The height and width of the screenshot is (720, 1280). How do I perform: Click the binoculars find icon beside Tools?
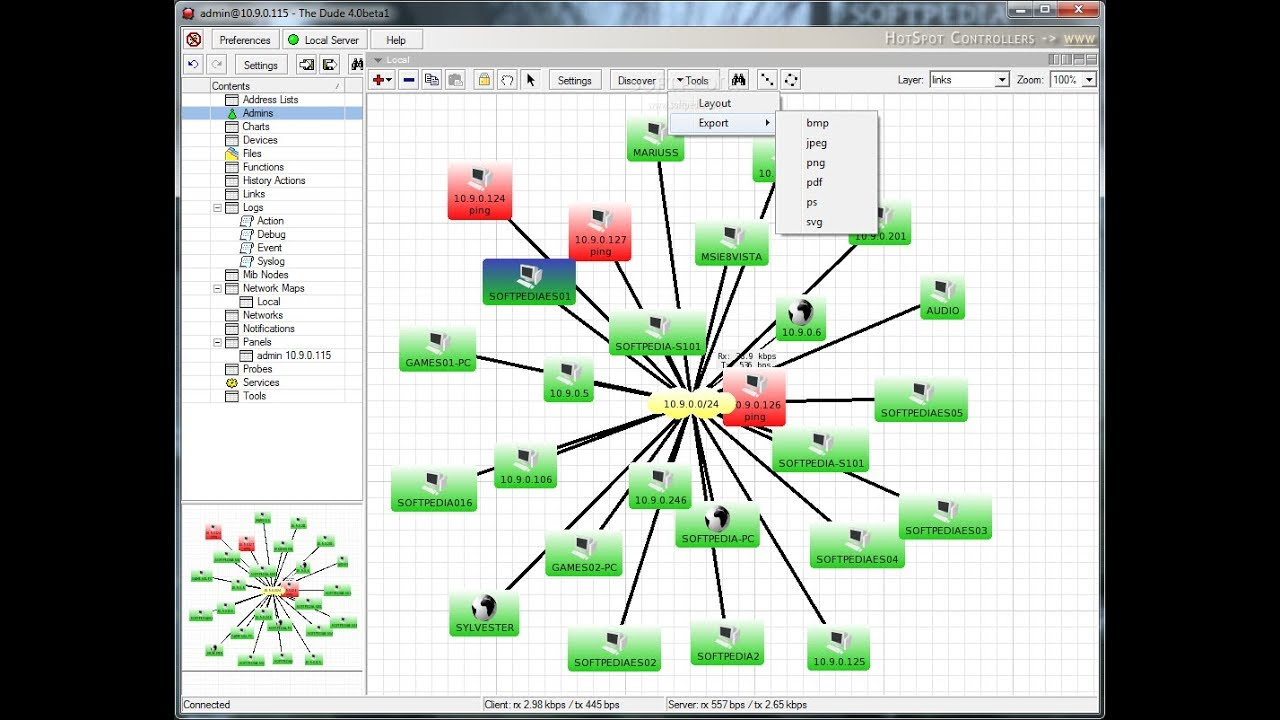(739, 80)
